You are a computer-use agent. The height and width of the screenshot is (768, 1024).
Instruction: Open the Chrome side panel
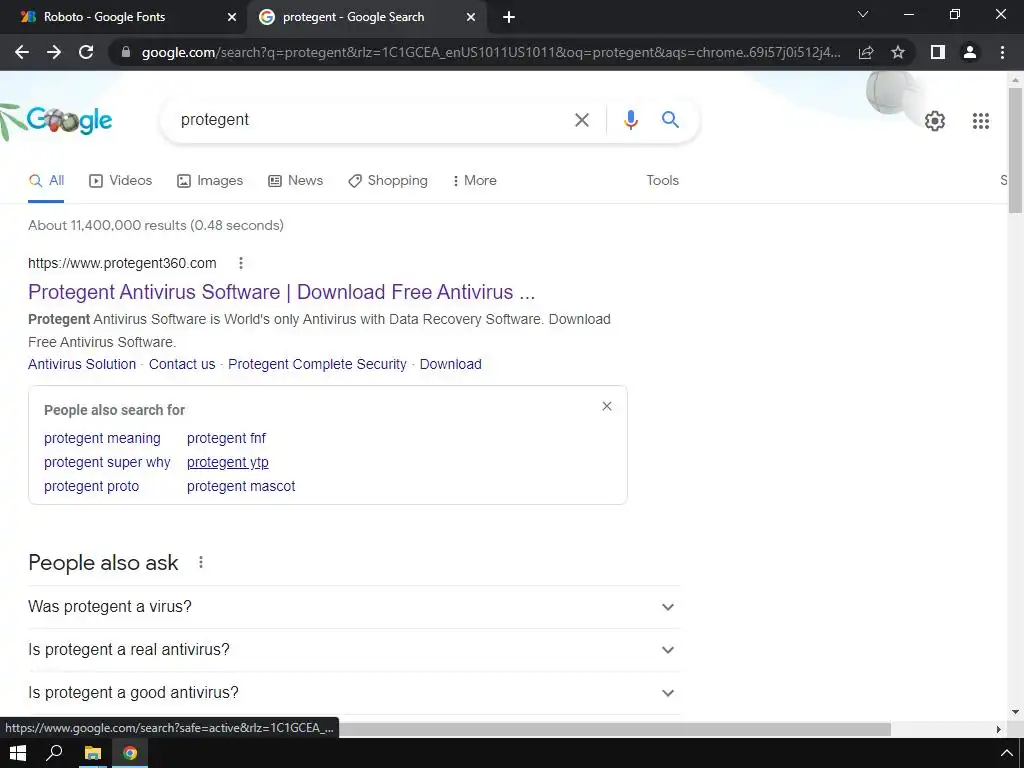(x=938, y=52)
